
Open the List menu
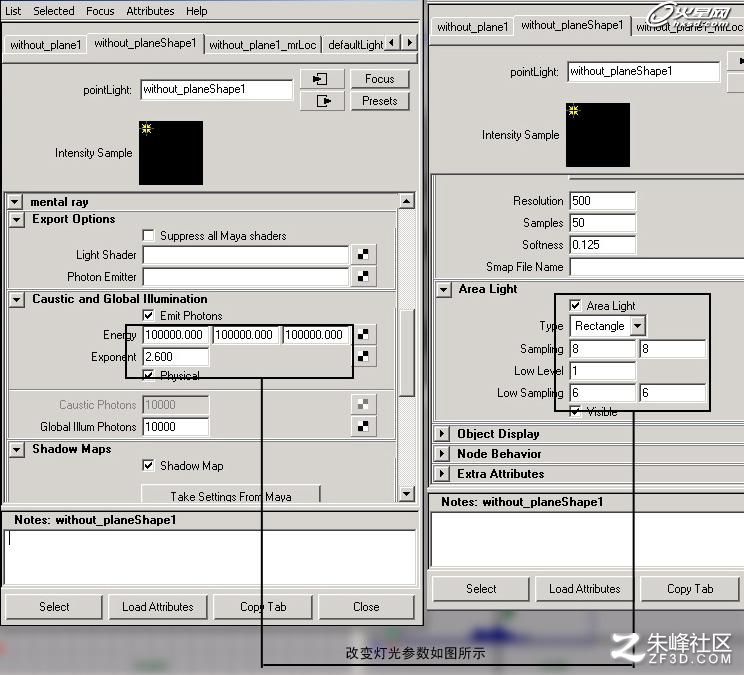click(x=13, y=11)
